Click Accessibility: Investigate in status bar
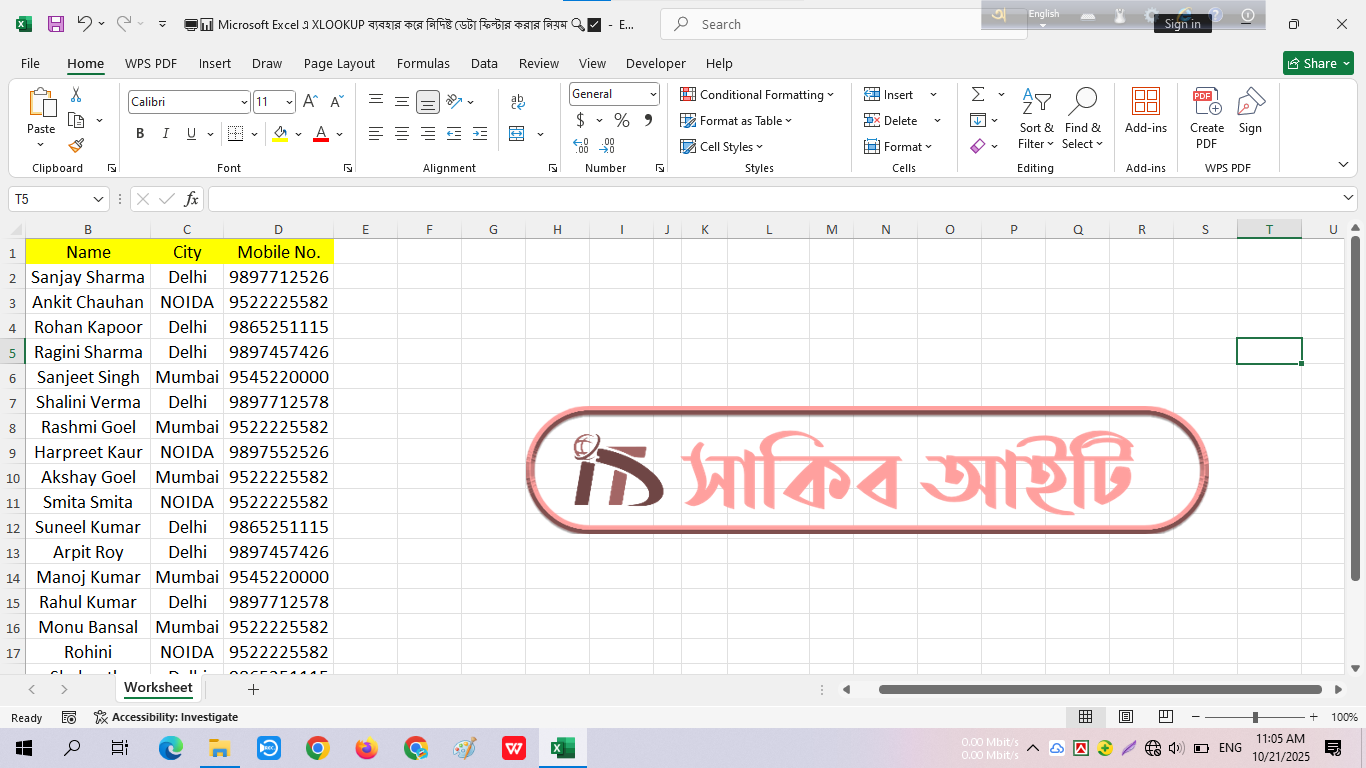This screenshot has width=1366, height=768. point(166,717)
